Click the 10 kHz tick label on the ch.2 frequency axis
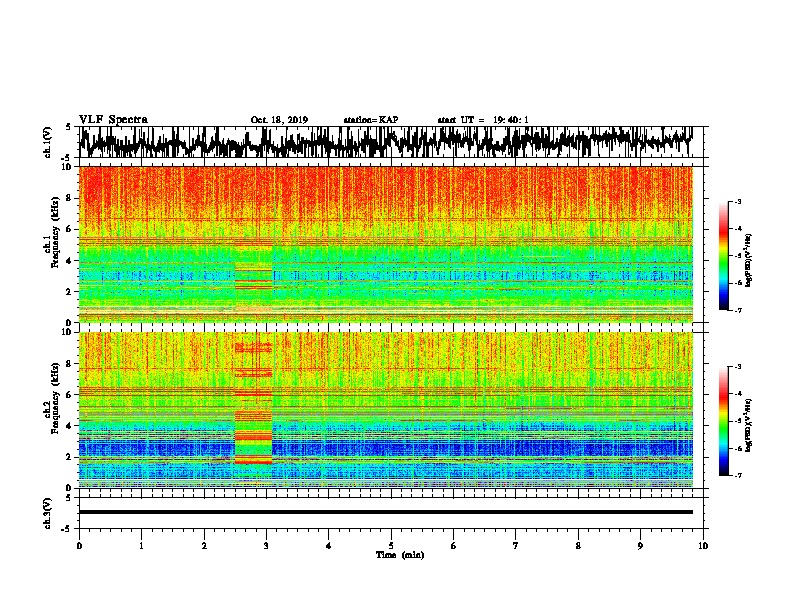 67,332
